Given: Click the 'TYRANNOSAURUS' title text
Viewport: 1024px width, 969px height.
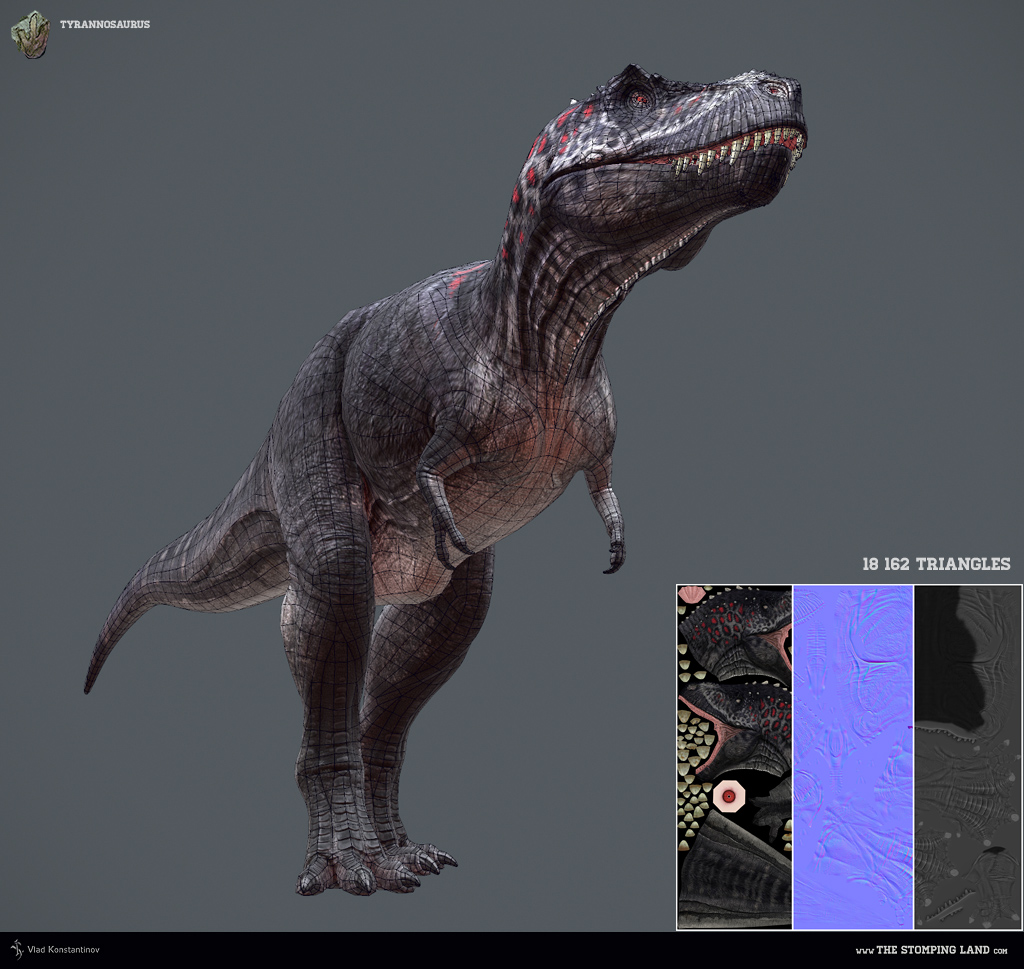Looking at the screenshot, I should coord(105,24).
